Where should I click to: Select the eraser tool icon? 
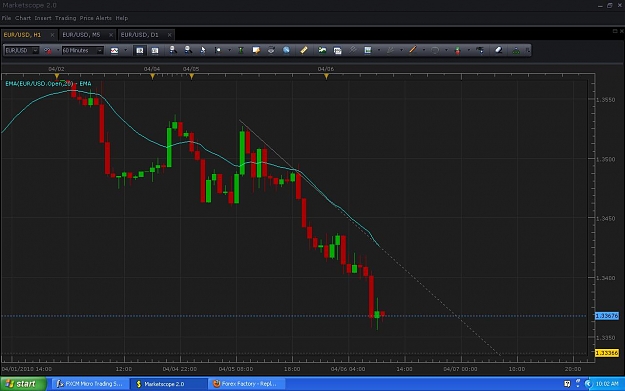pyautogui.click(x=498, y=50)
